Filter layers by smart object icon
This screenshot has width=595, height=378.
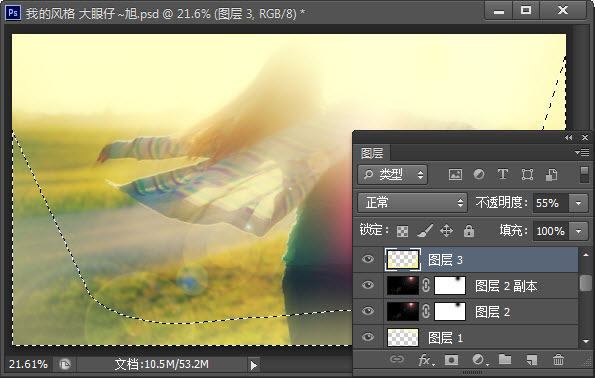pos(551,175)
